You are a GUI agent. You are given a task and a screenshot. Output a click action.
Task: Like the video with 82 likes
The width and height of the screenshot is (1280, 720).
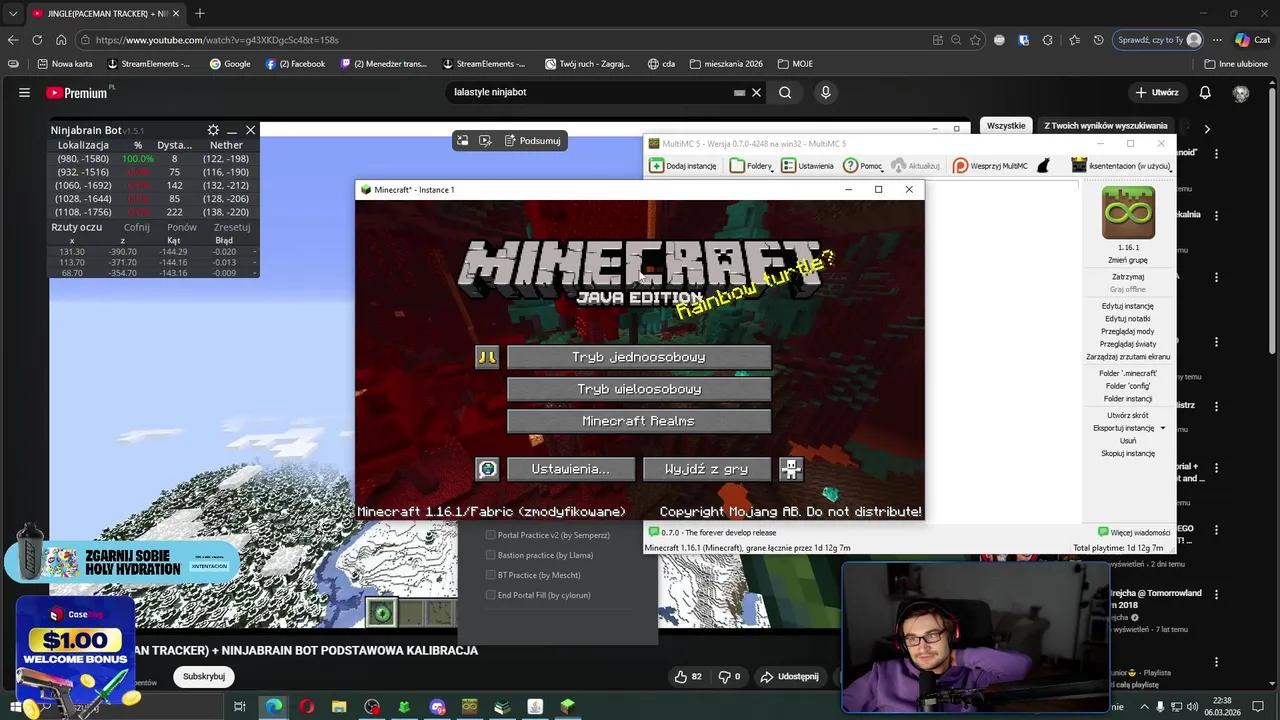point(689,676)
